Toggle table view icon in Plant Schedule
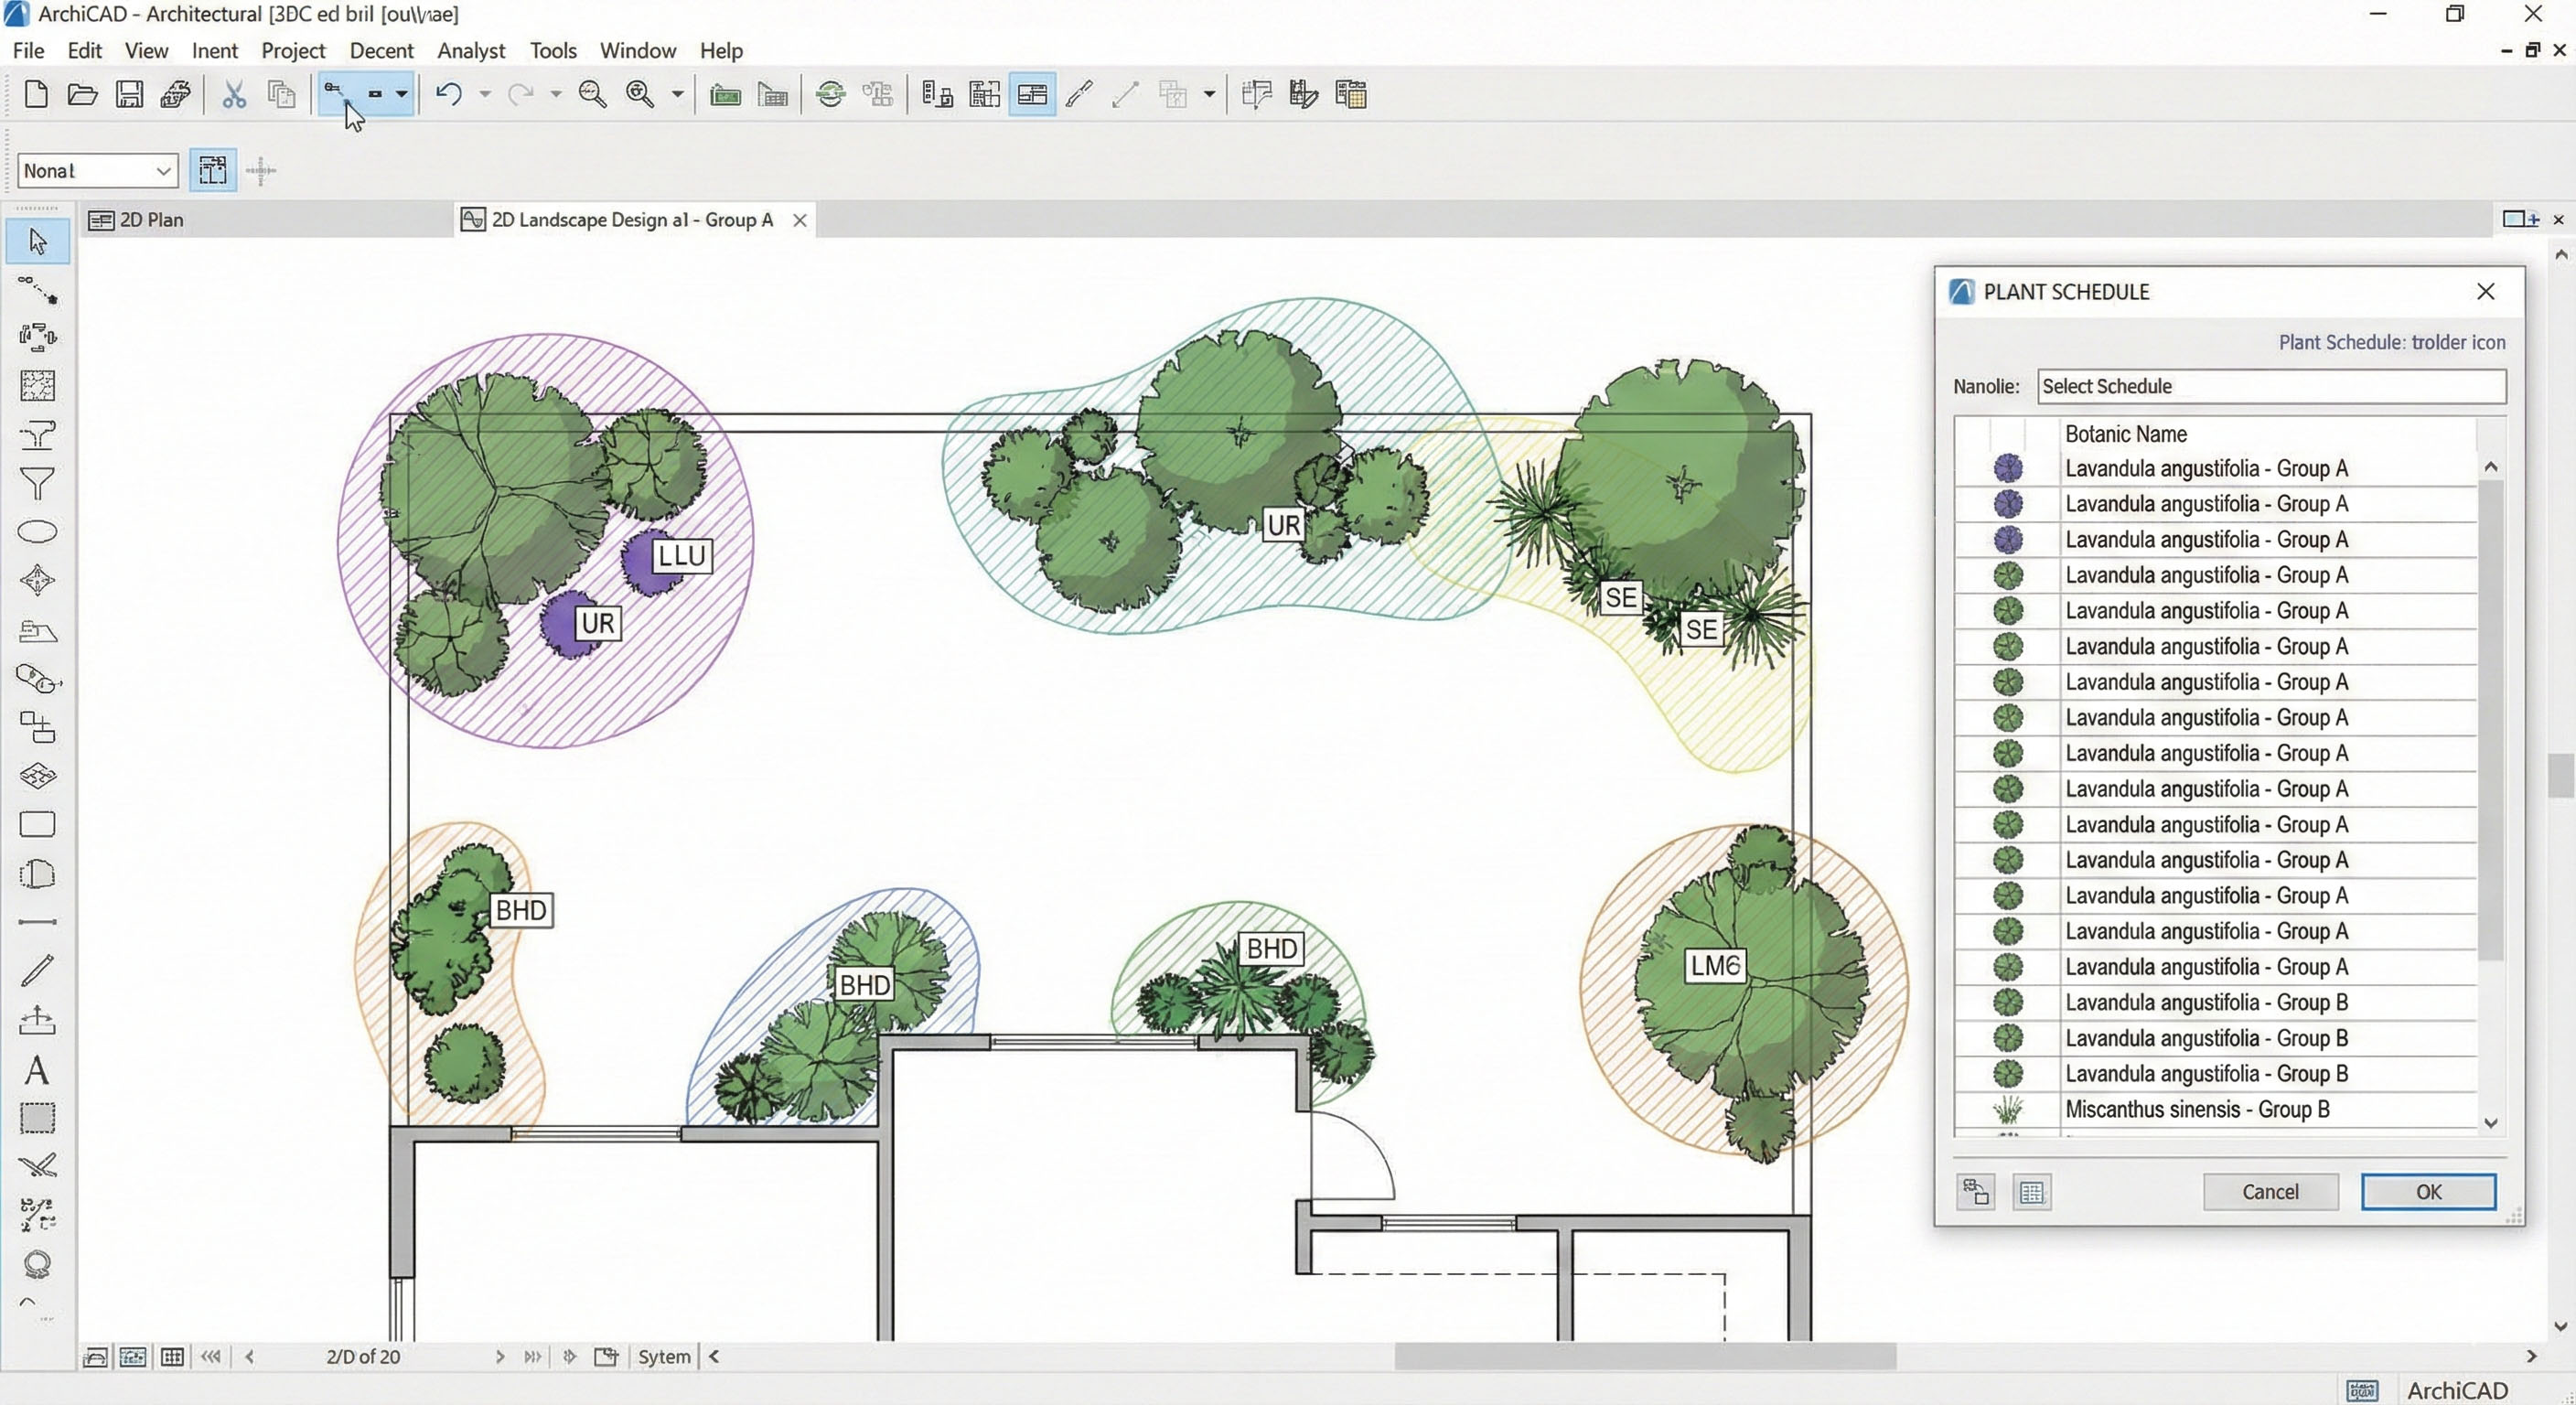This screenshot has height=1405, width=2576. 2031,1192
